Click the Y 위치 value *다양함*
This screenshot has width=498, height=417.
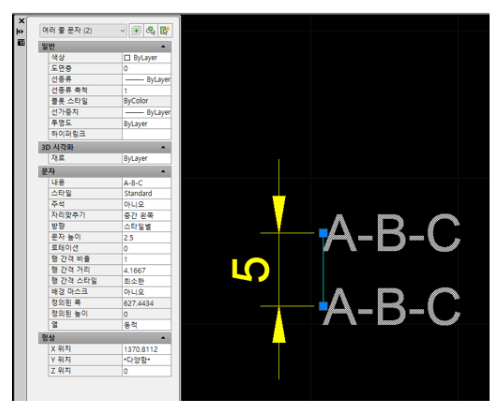coord(147,360)
